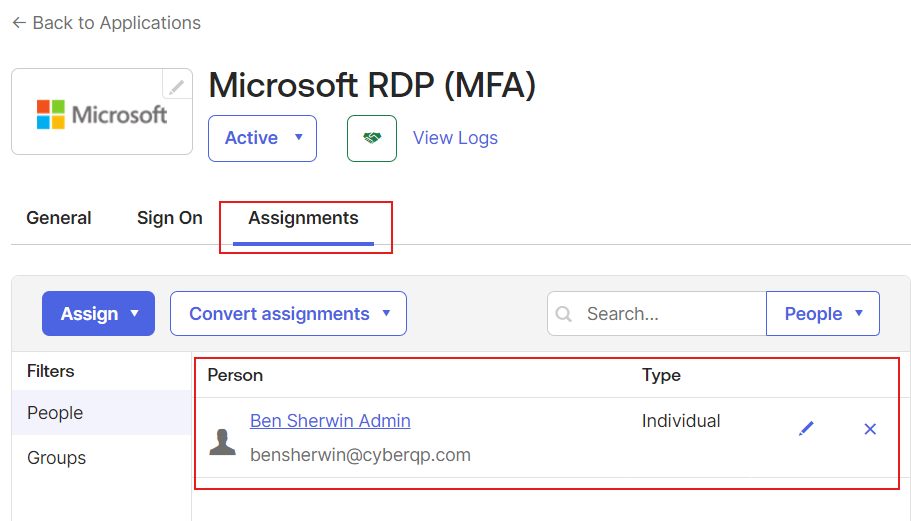Image resolution: width=911 pixels, height=521 pixels.
Task: Click the user avatar beside Ben Sherwin Admin
Action: (x=222, y=441)
